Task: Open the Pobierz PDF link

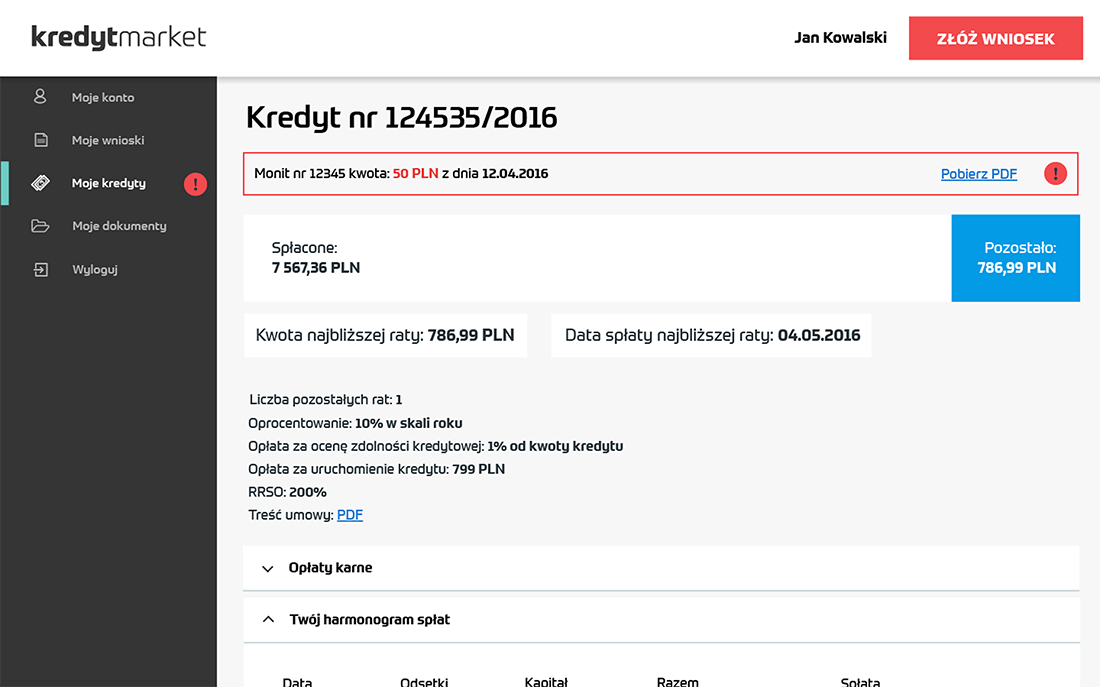Action: 978,173
